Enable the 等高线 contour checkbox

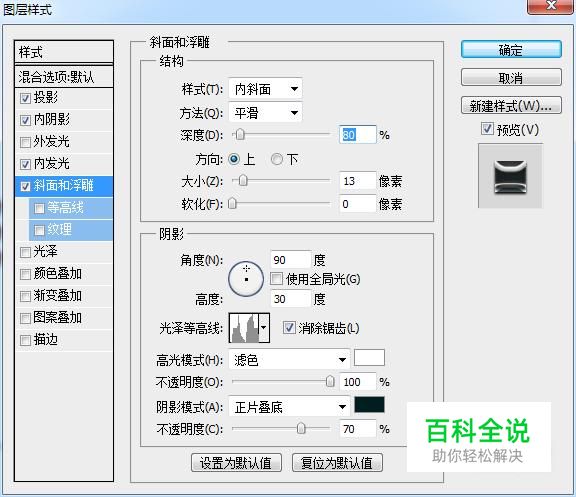39,208
